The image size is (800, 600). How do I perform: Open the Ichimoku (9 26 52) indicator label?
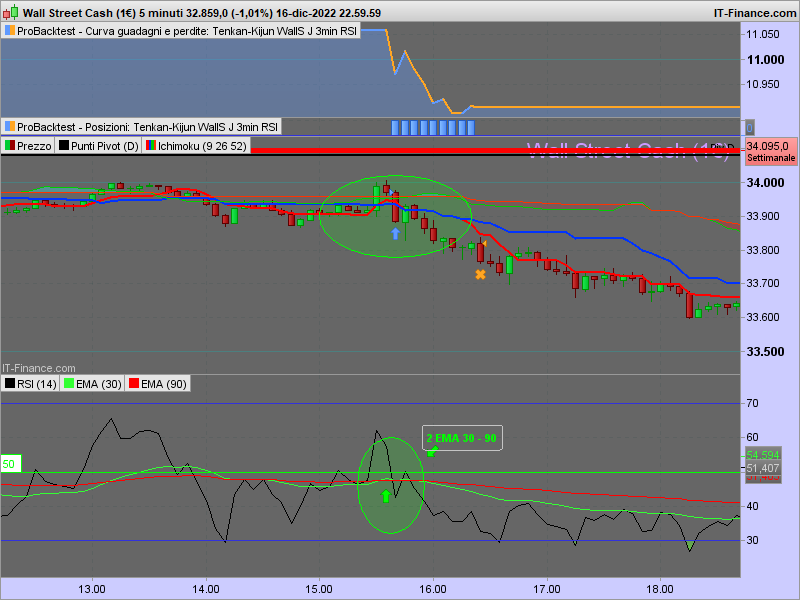(196, 146)
